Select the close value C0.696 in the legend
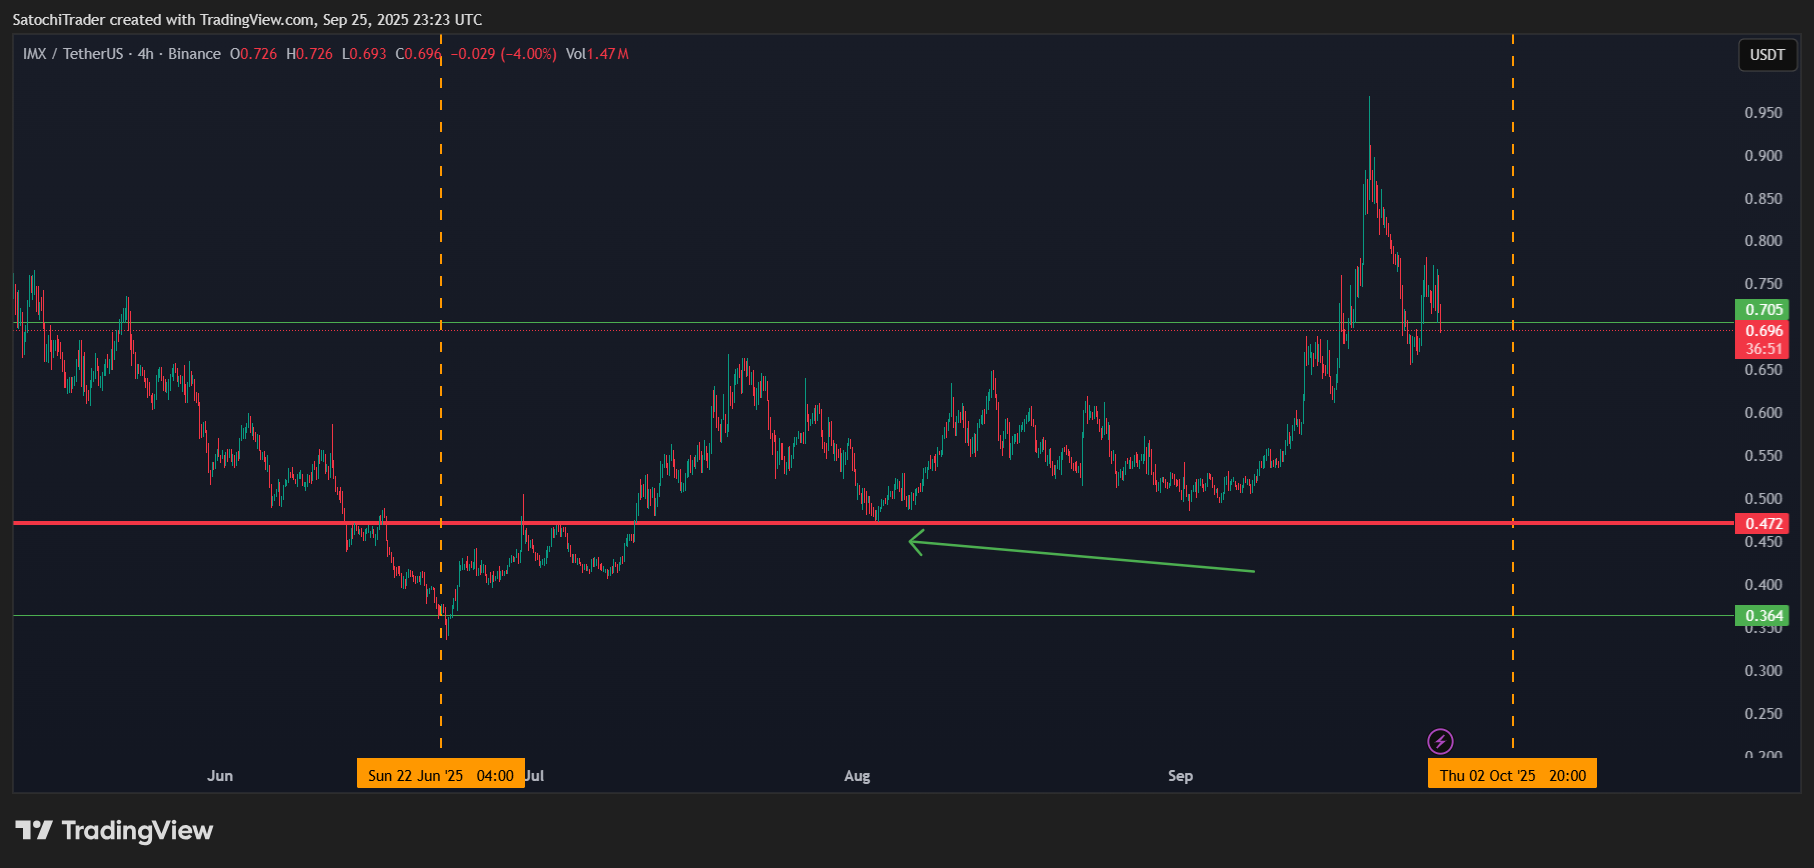This screenshot has width=1814, height=868. 418,54
